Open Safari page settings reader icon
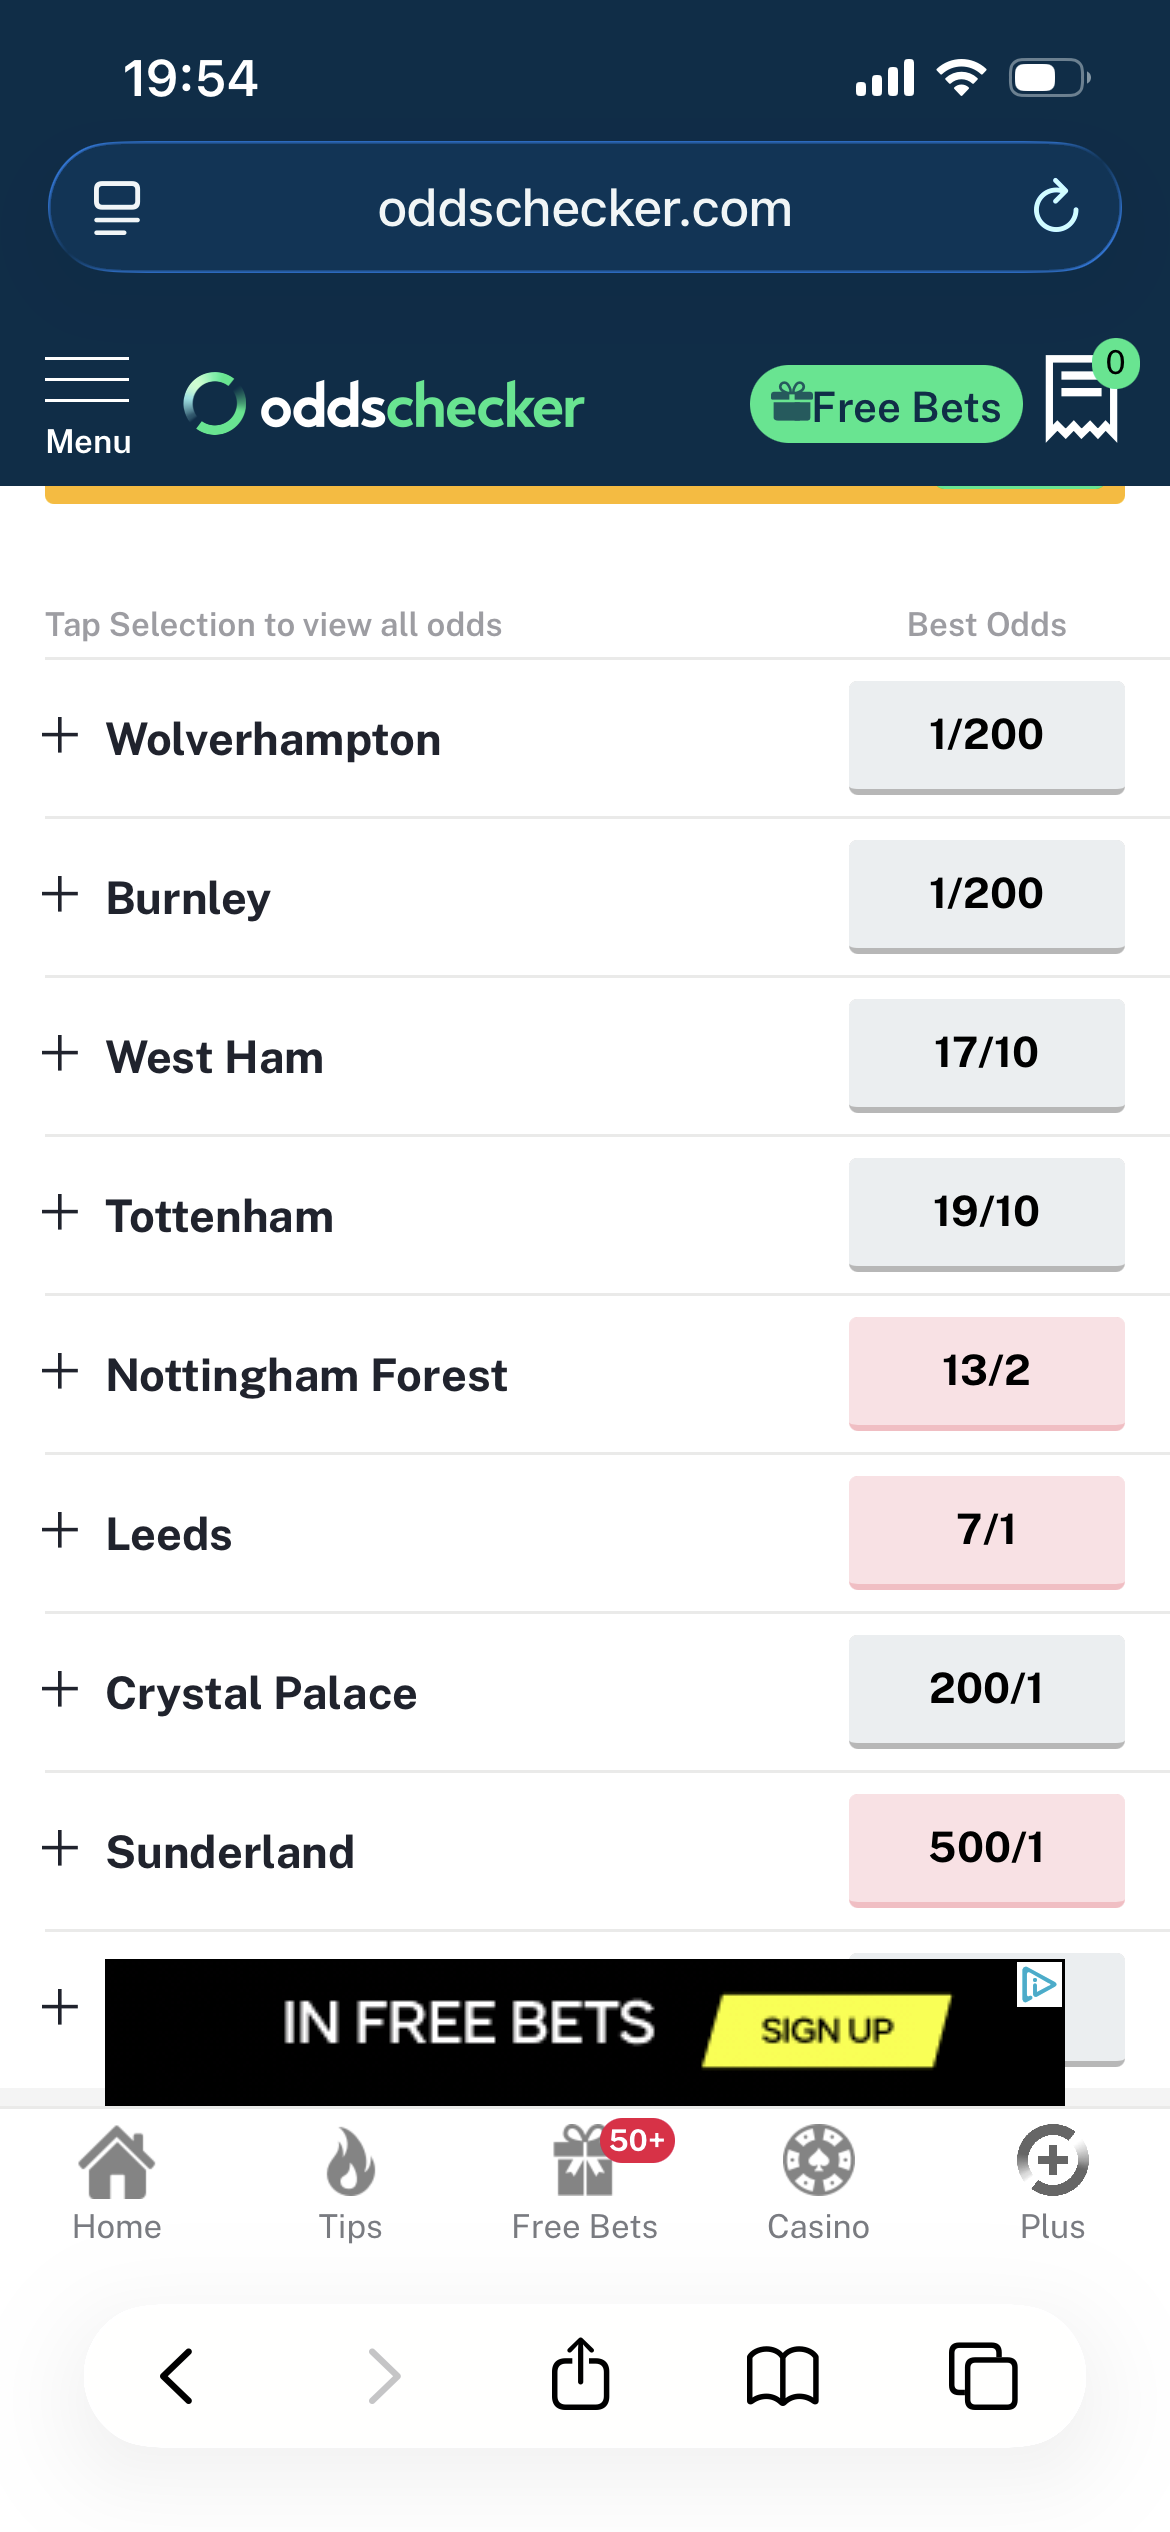The width and height of the screenshot is (1170, 2532). click(117, 208)
